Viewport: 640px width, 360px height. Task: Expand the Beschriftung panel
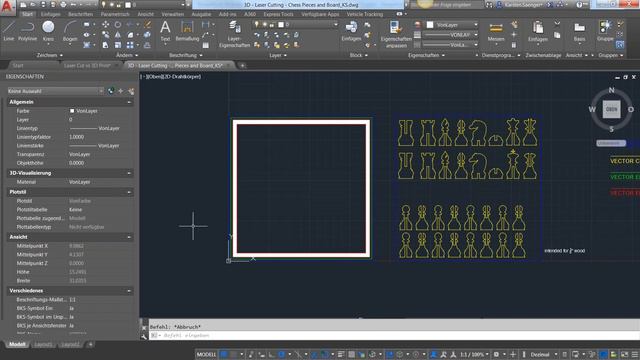coord(186,55)
